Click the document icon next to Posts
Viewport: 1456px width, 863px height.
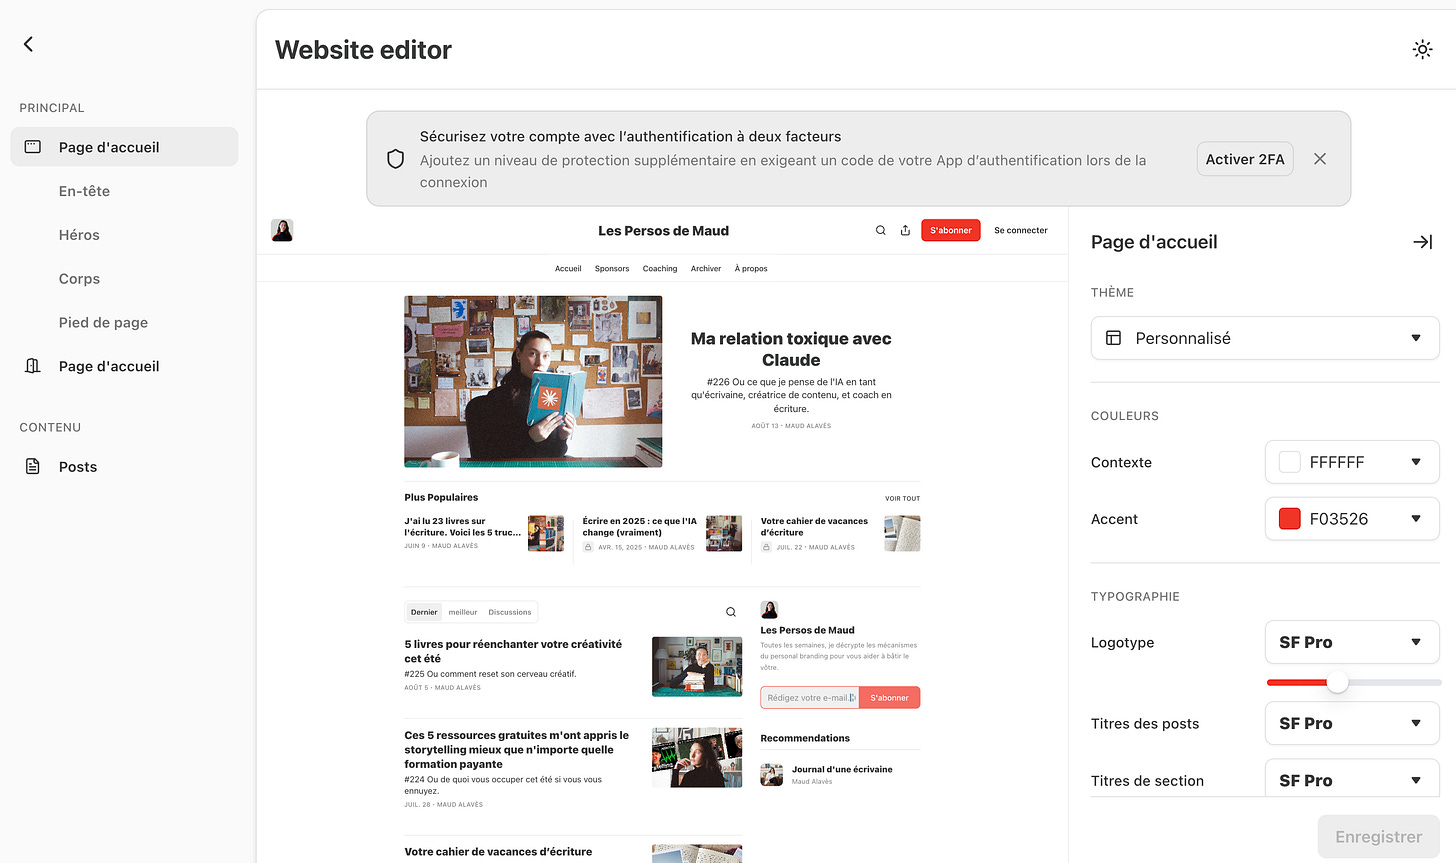[x=33, y=467]
